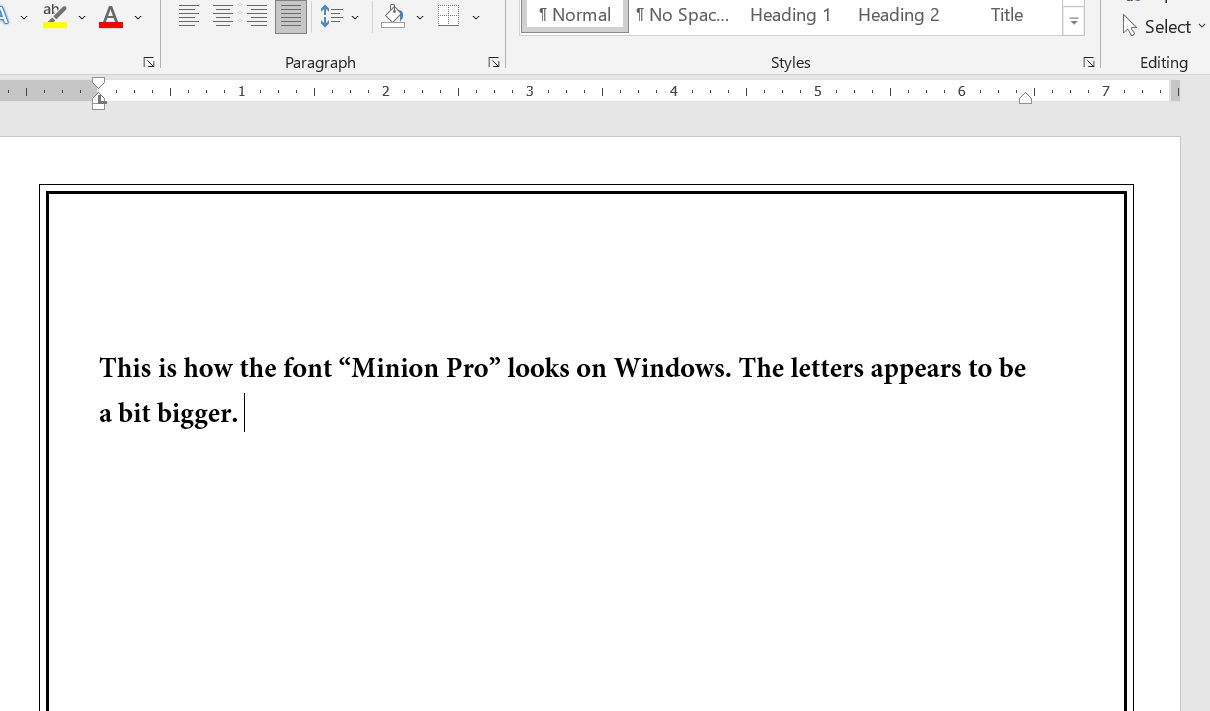Apply the Heading 2 style
Viewport: 1210px width, 711px height.
(x=898, y=15)
